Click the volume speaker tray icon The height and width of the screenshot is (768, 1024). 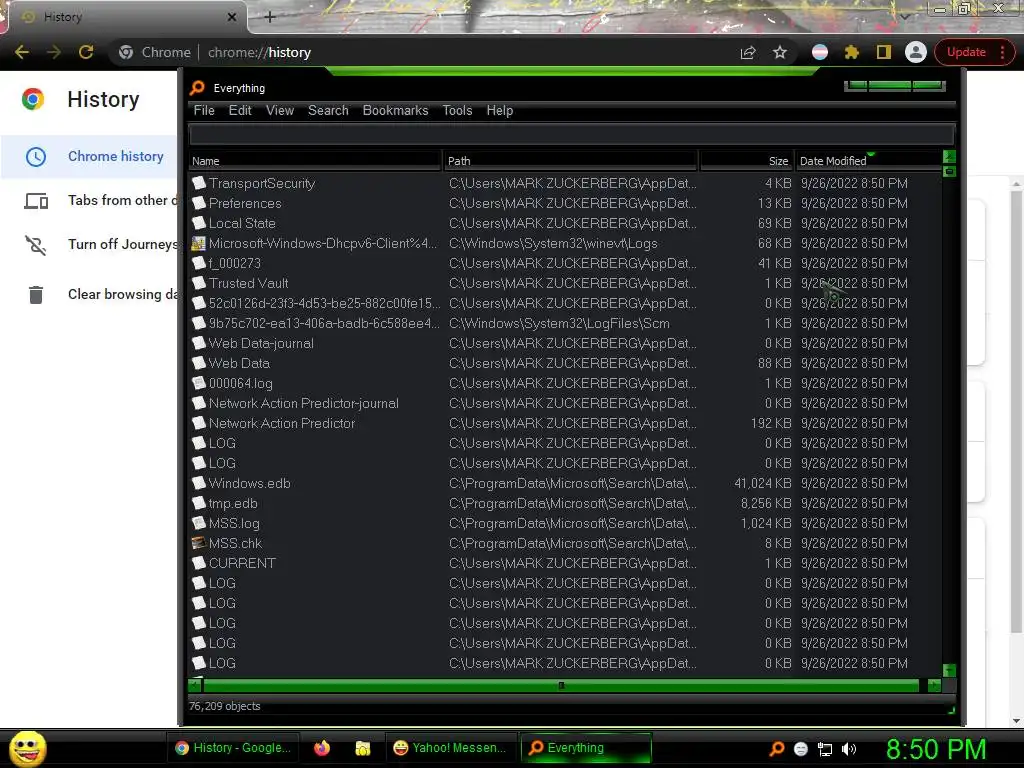pyautogui.click(x=849, y=749)
